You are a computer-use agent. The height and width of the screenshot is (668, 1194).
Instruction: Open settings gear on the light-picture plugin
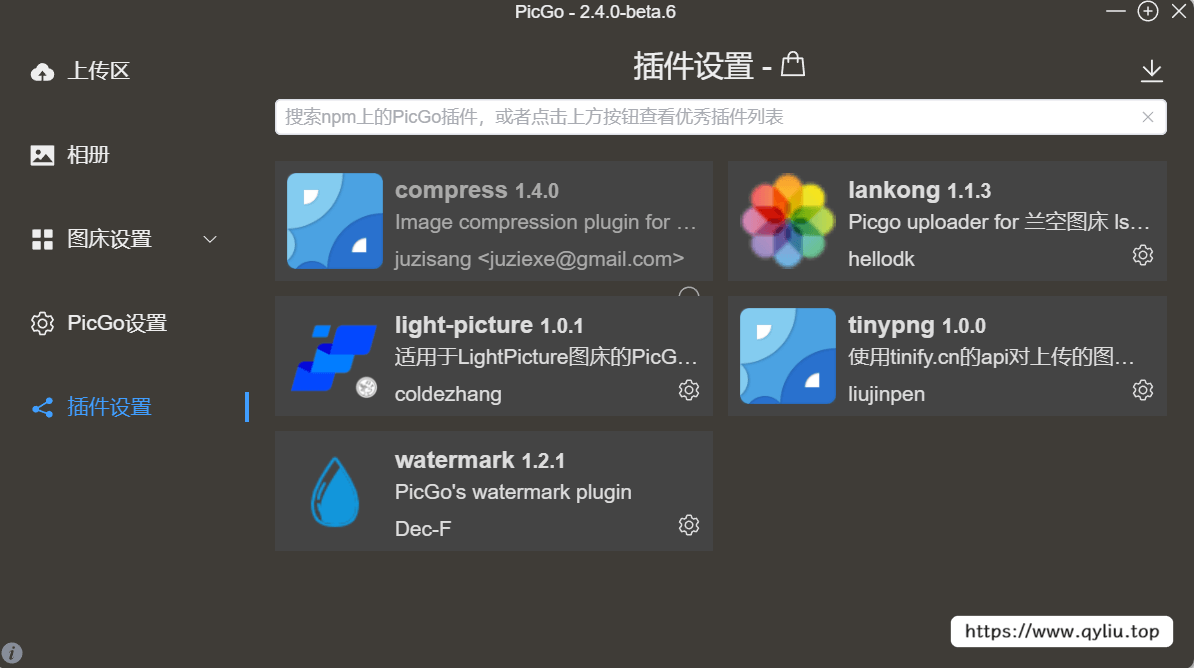tap(688, 390)
